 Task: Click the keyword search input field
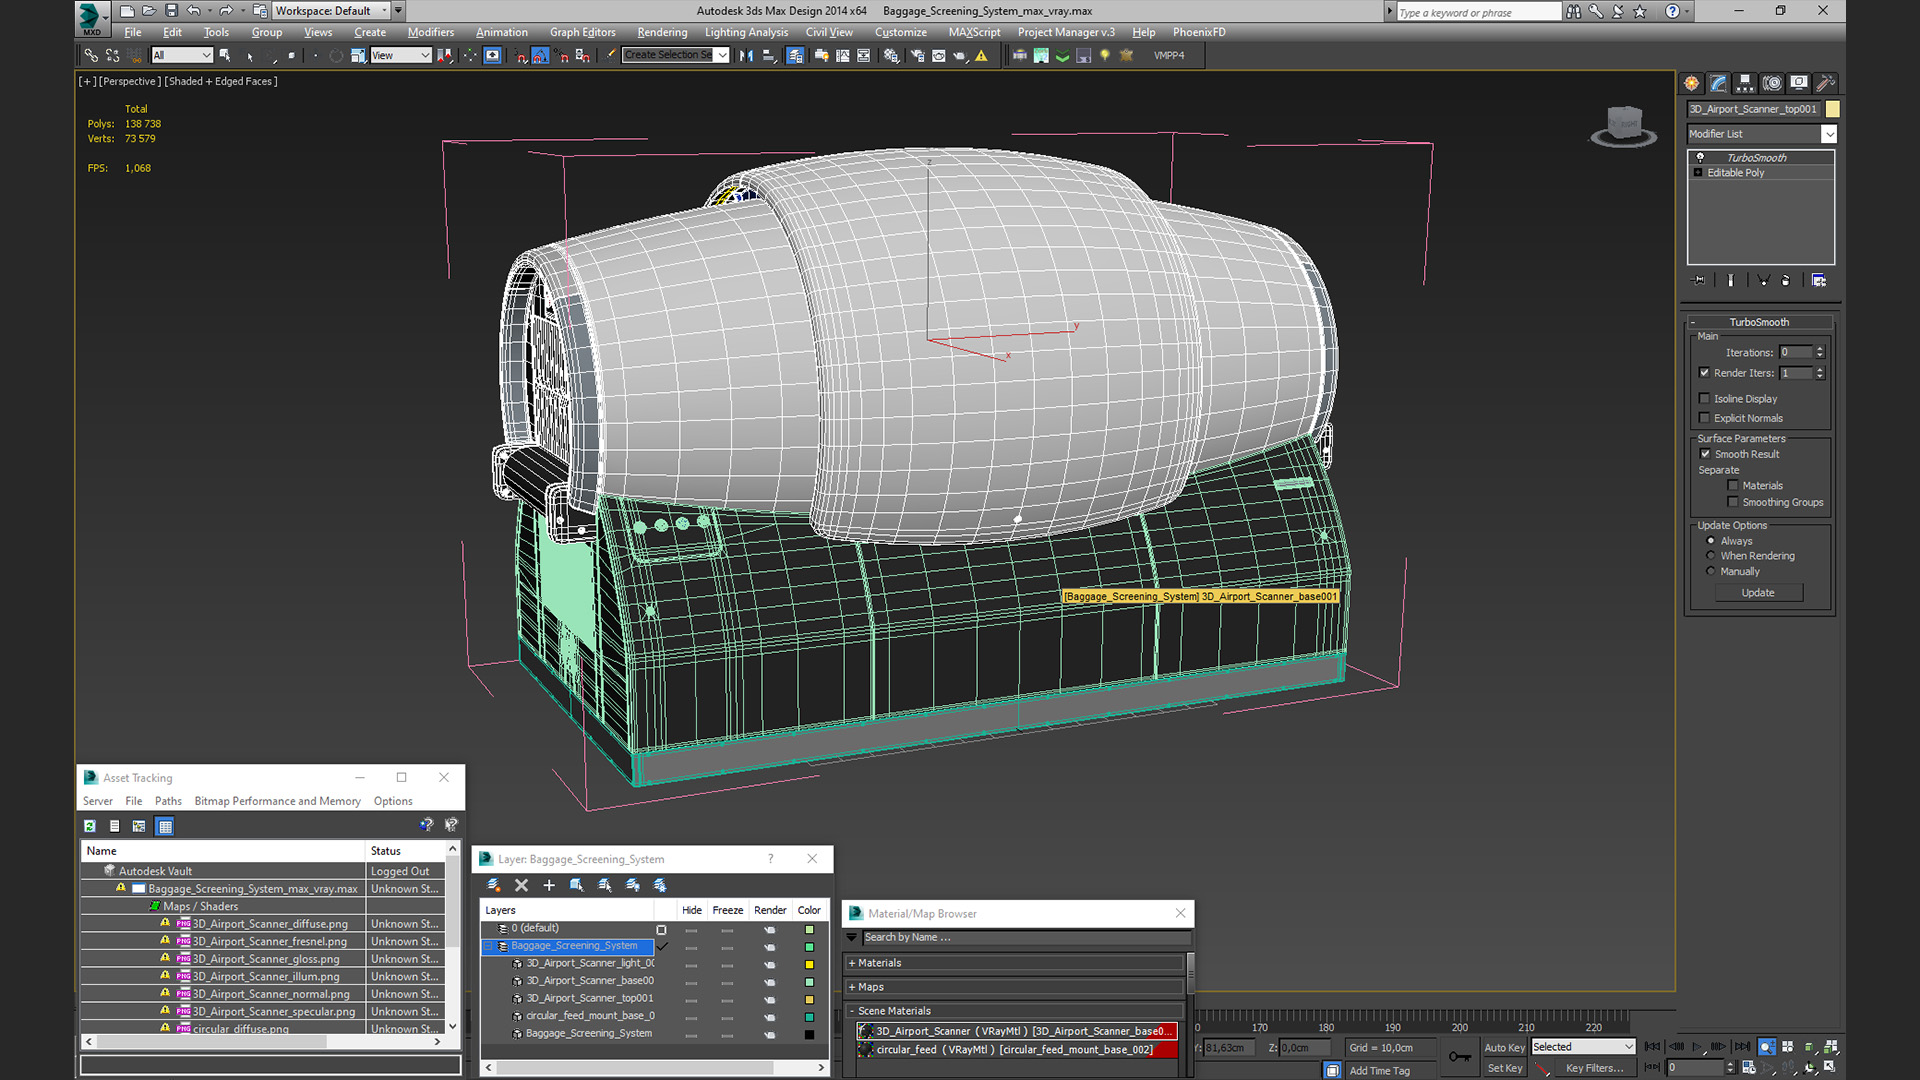pos(1478,12)
